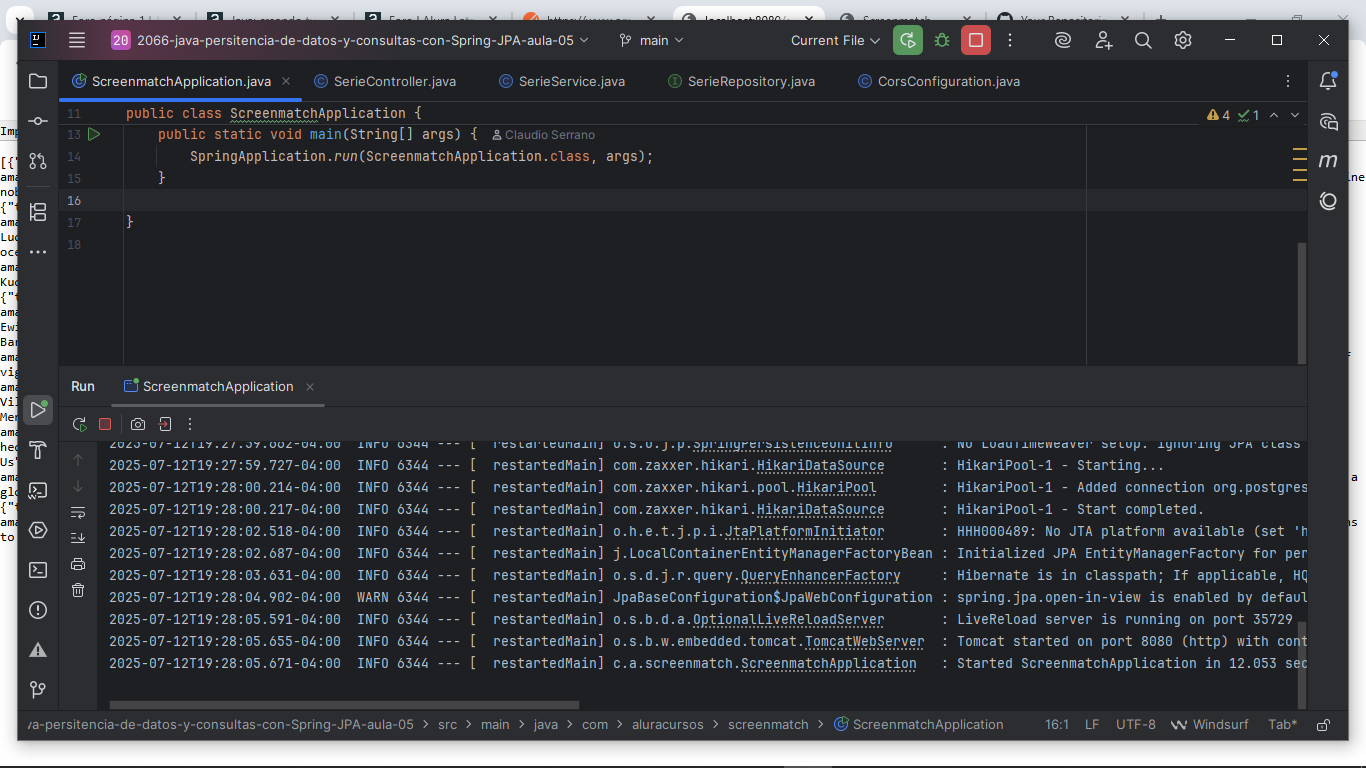
Task: Open Search Everywhere magnifier
Action: coord(1143,40)
